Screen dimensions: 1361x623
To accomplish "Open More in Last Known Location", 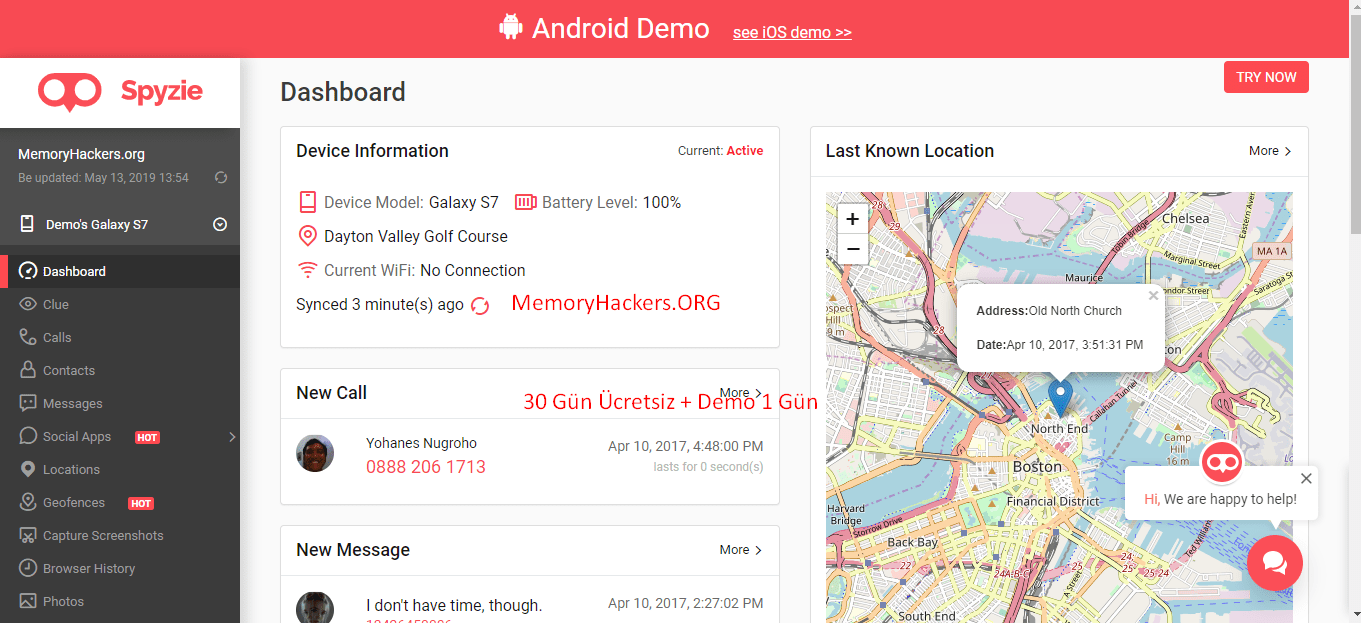I will pos(1270,151).
